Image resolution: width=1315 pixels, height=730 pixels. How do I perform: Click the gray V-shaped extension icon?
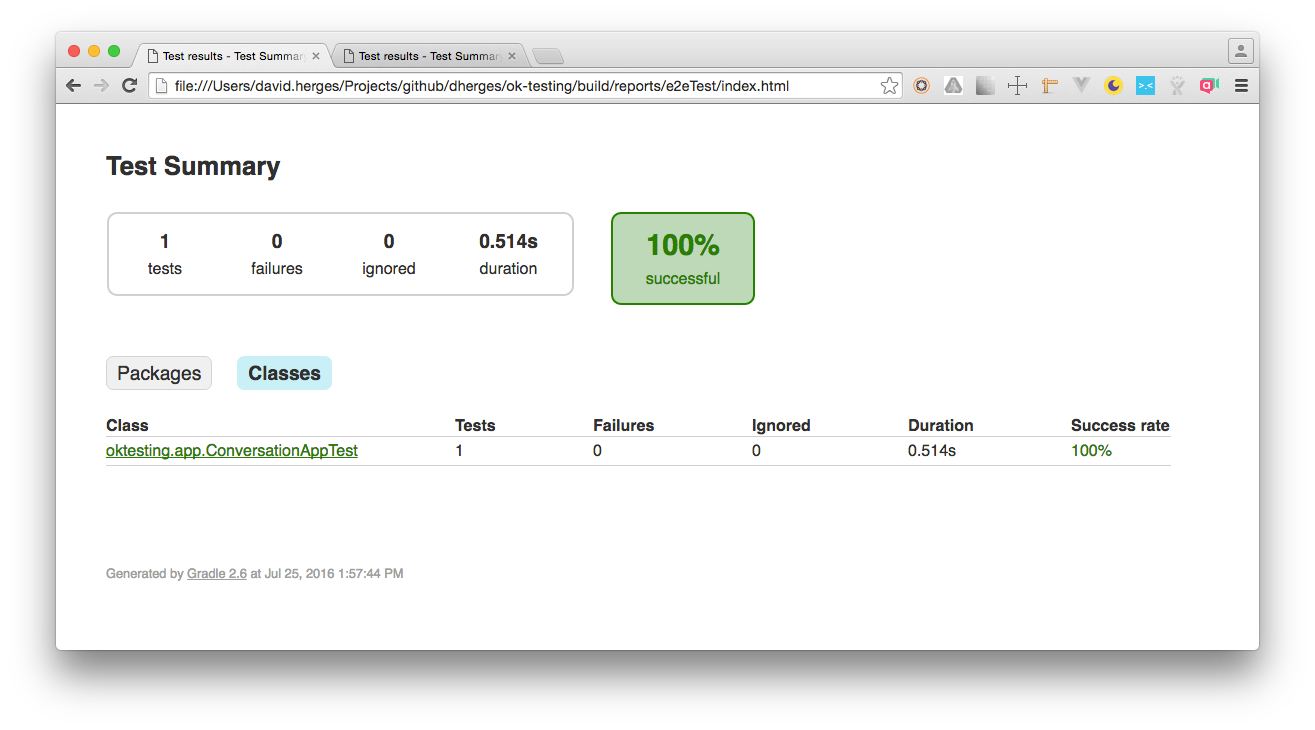1081,85
